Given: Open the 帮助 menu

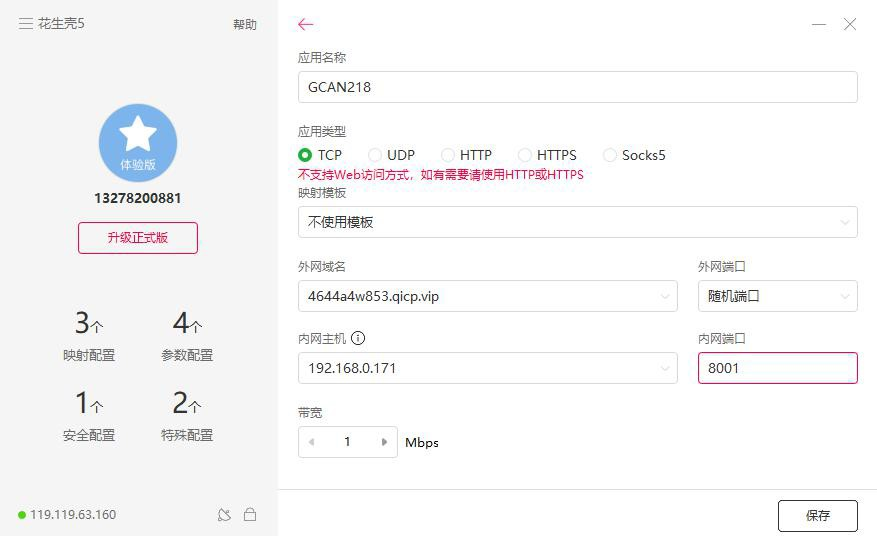Looking at the screenshot, I should [245, 25].
